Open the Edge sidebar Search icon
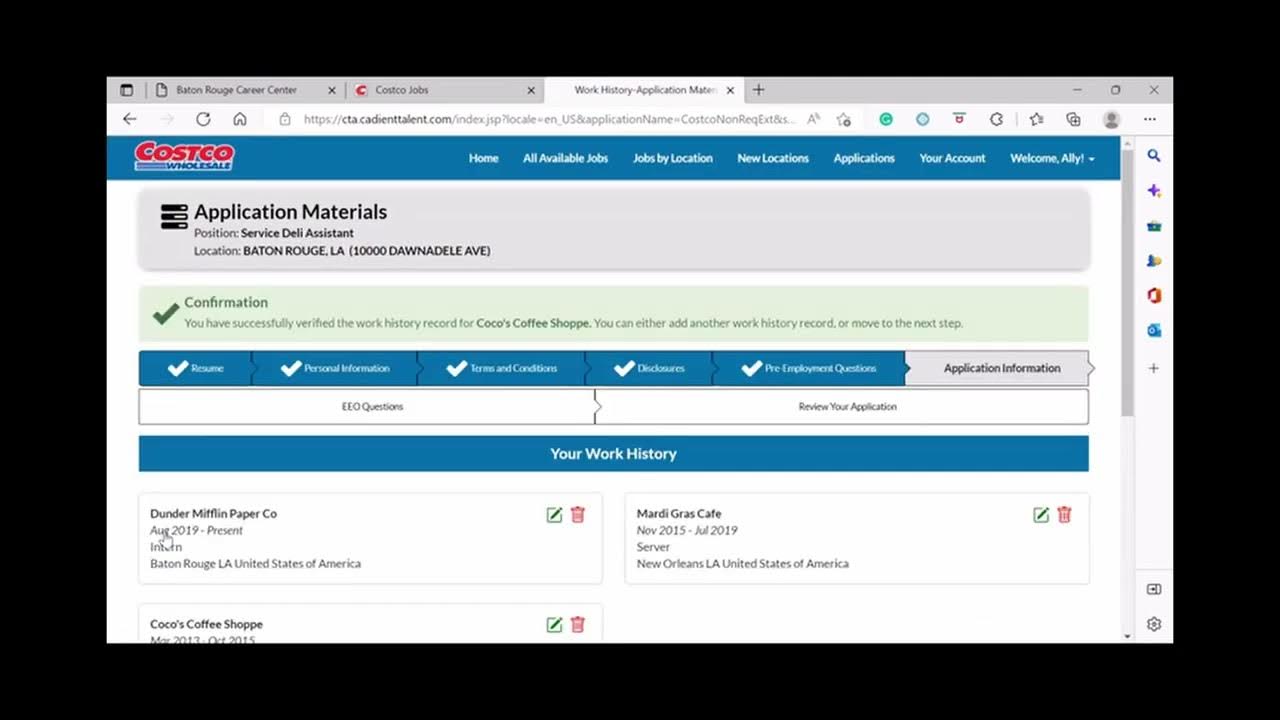1280x720 pixels. point(1154,156)
